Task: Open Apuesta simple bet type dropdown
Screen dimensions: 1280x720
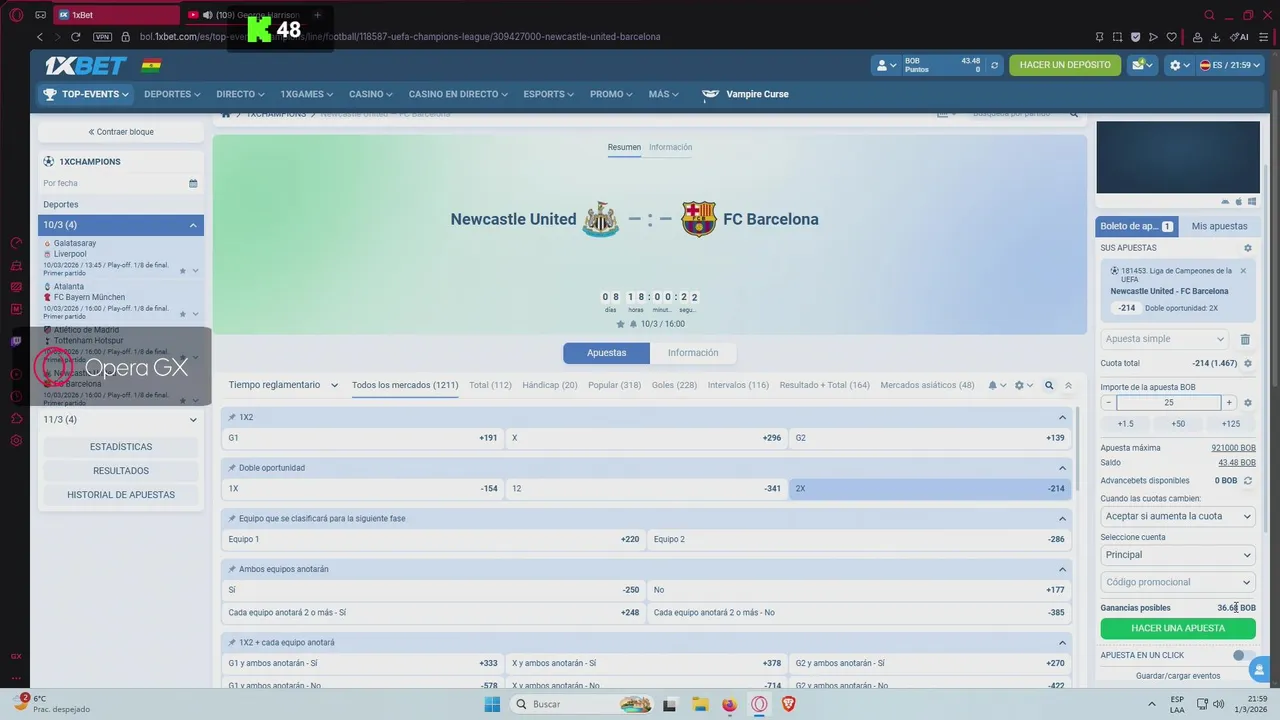Action: pos(1165,339)
